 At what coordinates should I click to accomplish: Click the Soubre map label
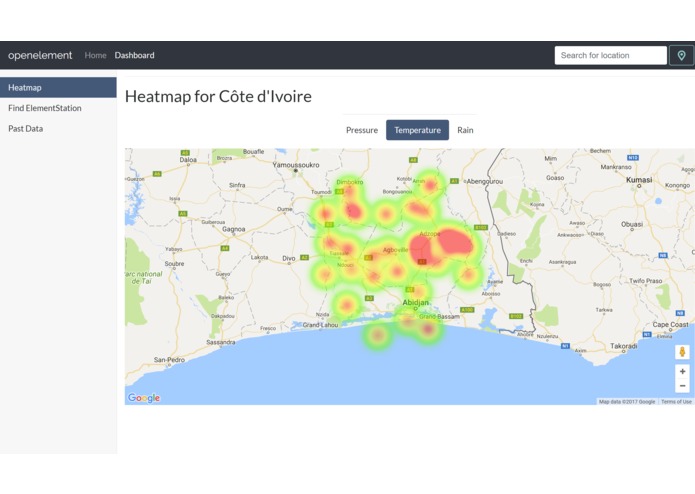[x=174, y=264]
